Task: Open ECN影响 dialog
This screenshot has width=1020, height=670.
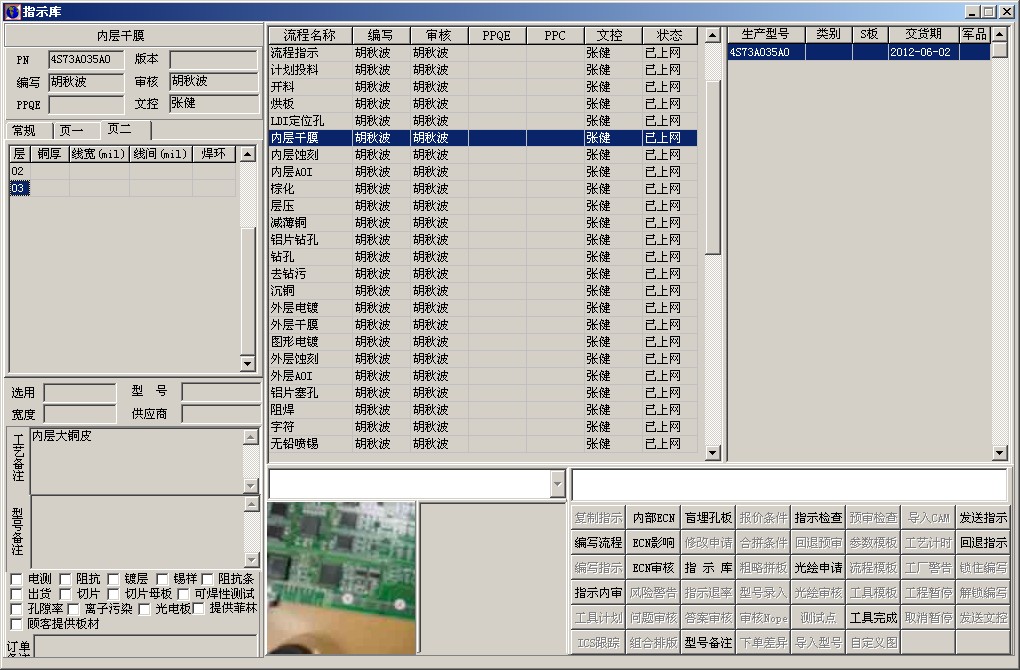Action: [654, 543]
